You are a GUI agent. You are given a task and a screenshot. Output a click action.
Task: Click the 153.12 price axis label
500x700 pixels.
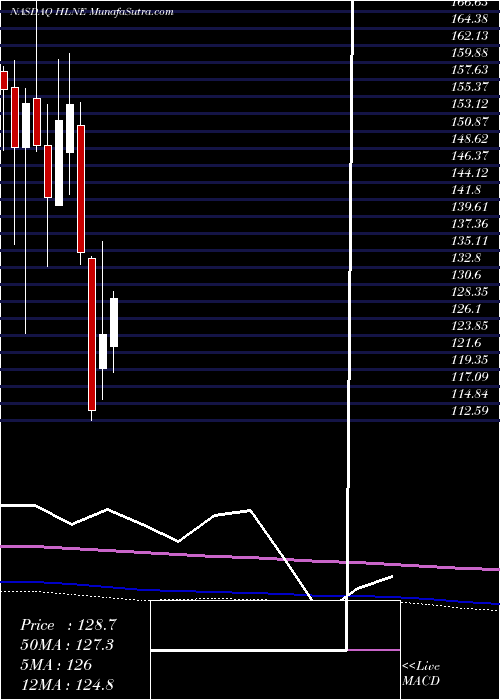click(470, 104)
